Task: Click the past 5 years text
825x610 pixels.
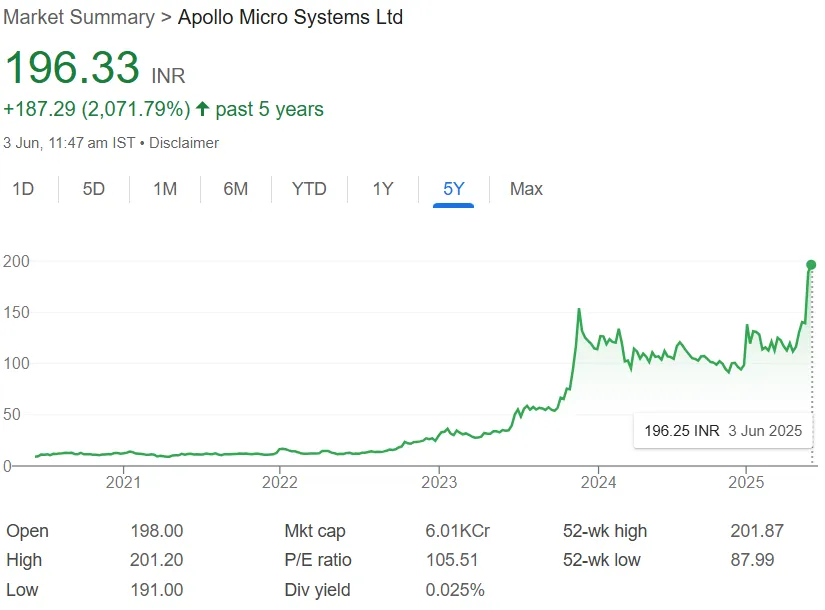Action: tap(269, 109)
